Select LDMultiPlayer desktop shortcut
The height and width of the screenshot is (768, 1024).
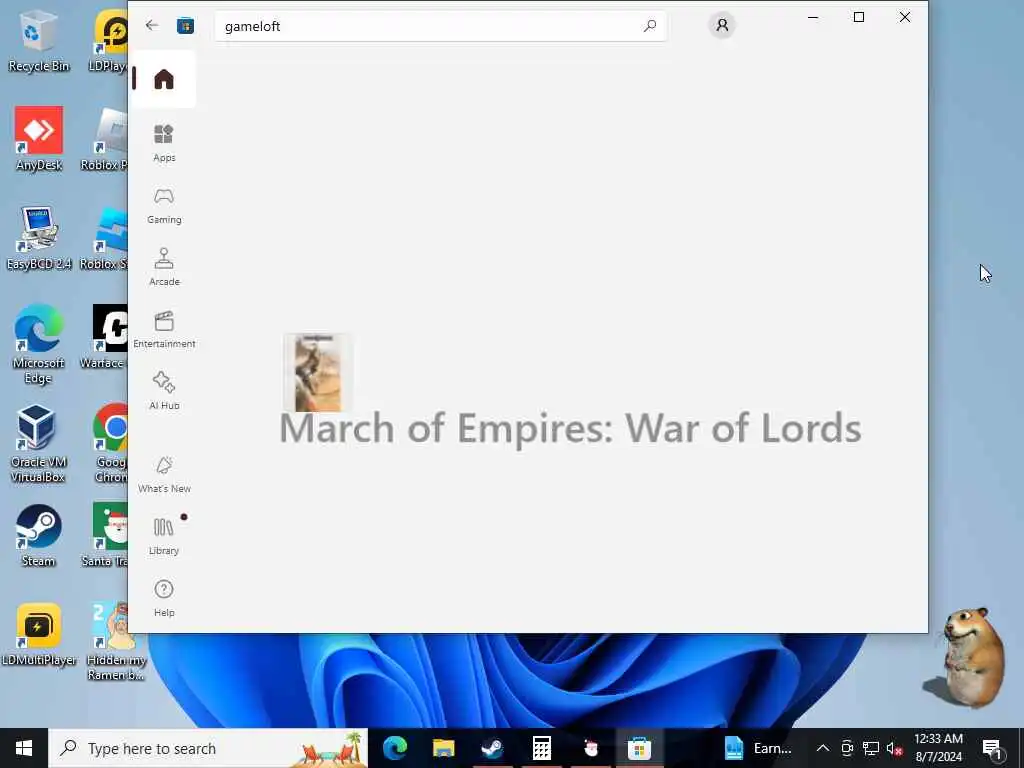pyautogui.click(x=39, y=635)
